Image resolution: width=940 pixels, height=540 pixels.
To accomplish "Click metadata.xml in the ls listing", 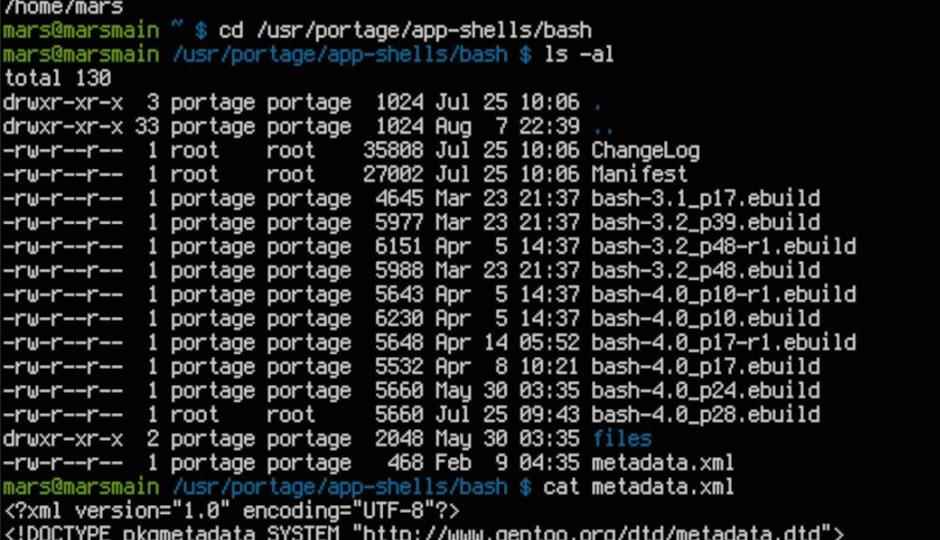I will (x=662, y=463).
